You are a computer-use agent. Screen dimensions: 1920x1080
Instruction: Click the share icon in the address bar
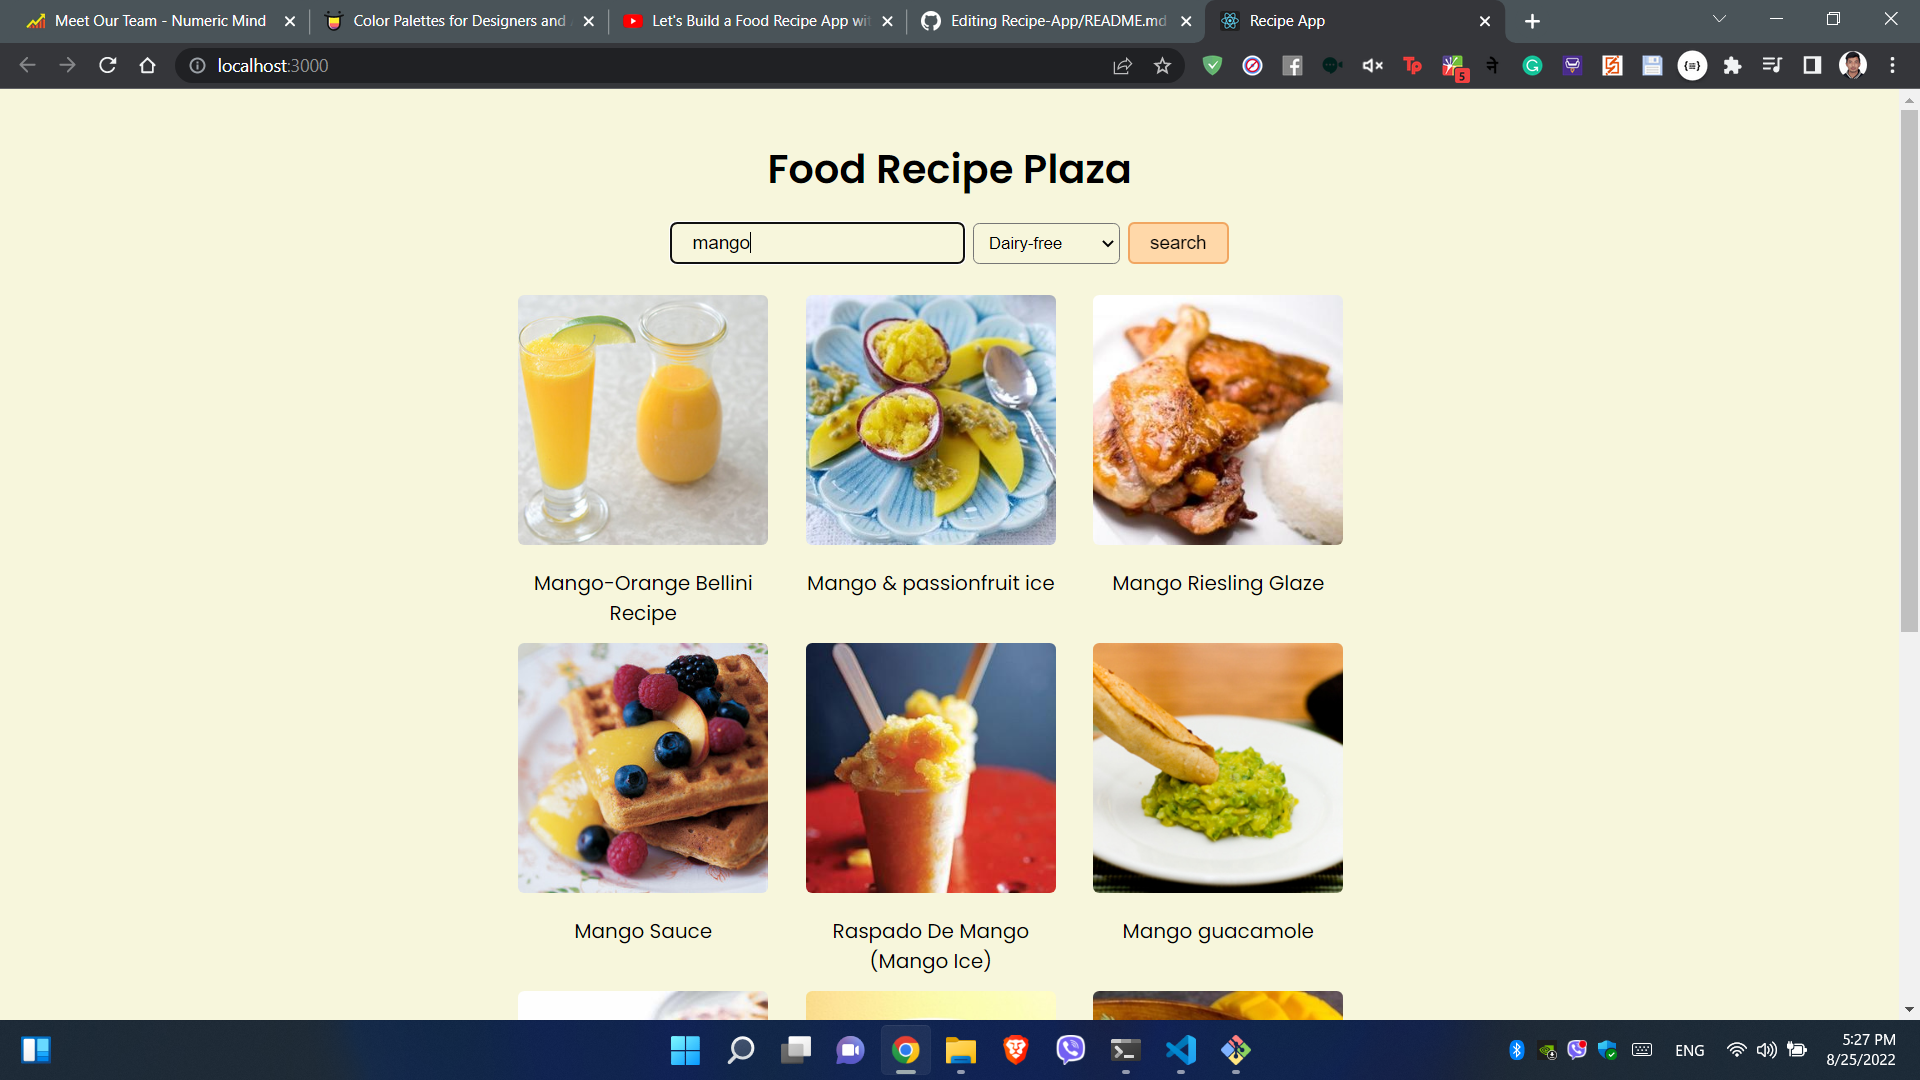click(1123, 65)
